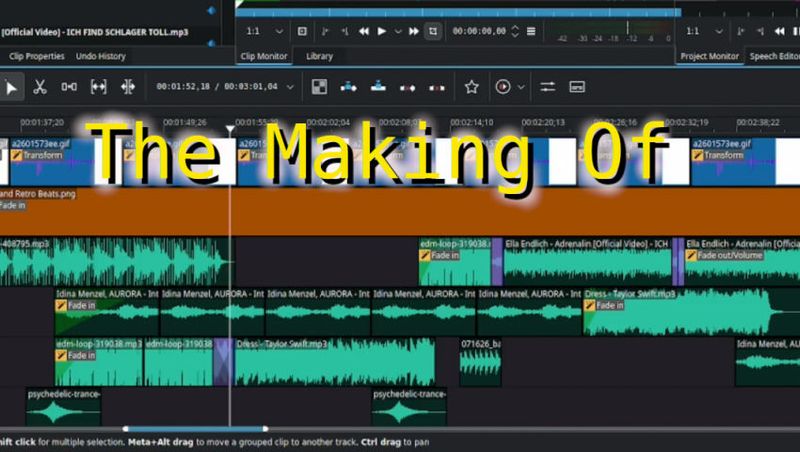Click the Selection arrow tool

11,87
